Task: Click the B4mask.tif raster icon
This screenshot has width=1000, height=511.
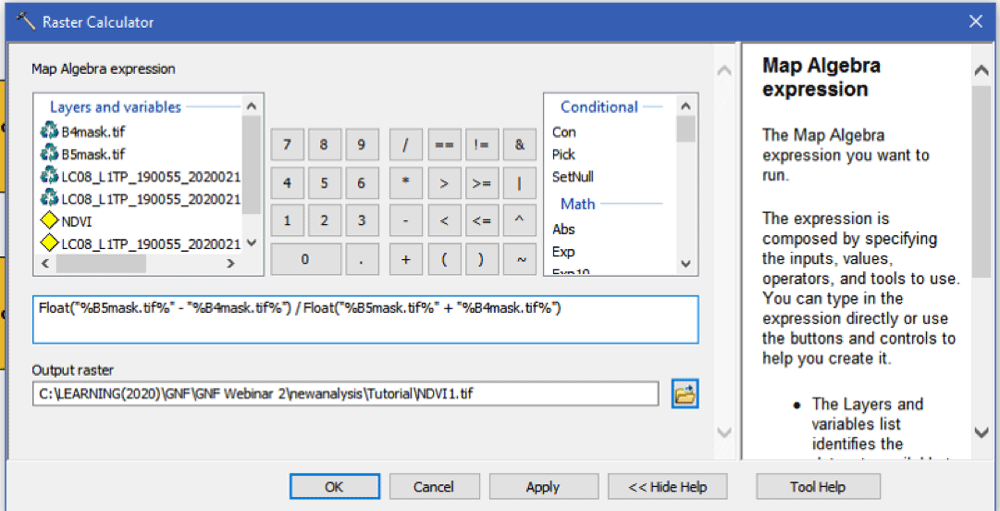Action: [48, 131]
